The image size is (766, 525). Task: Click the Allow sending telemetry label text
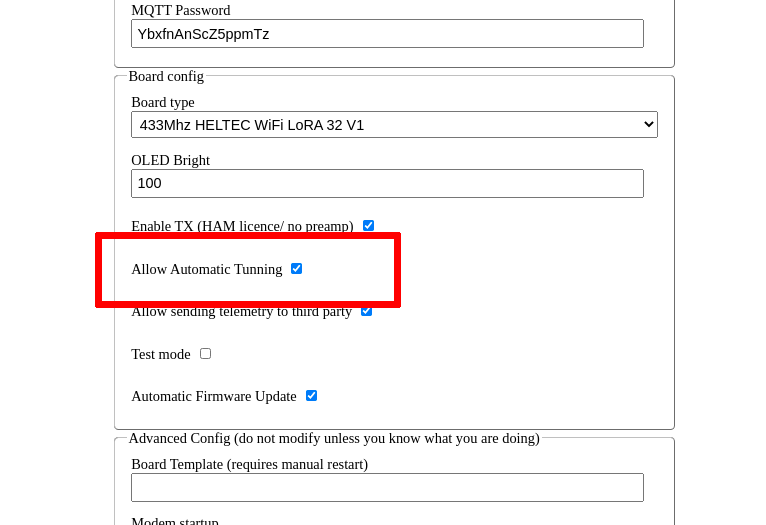[x=241, y=312]
